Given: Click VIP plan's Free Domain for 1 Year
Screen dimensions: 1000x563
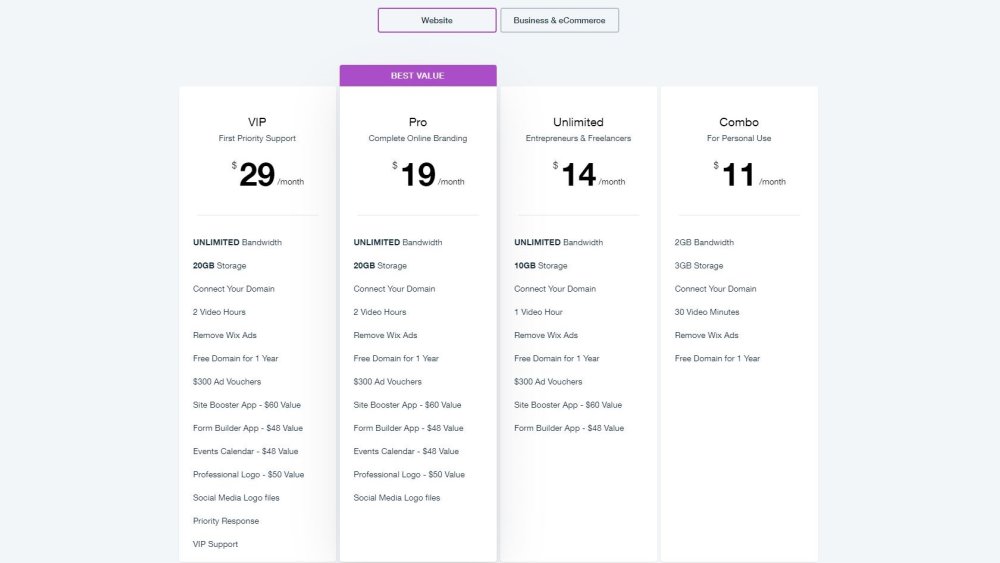Looking at the screenshot, I should point(235,358).
